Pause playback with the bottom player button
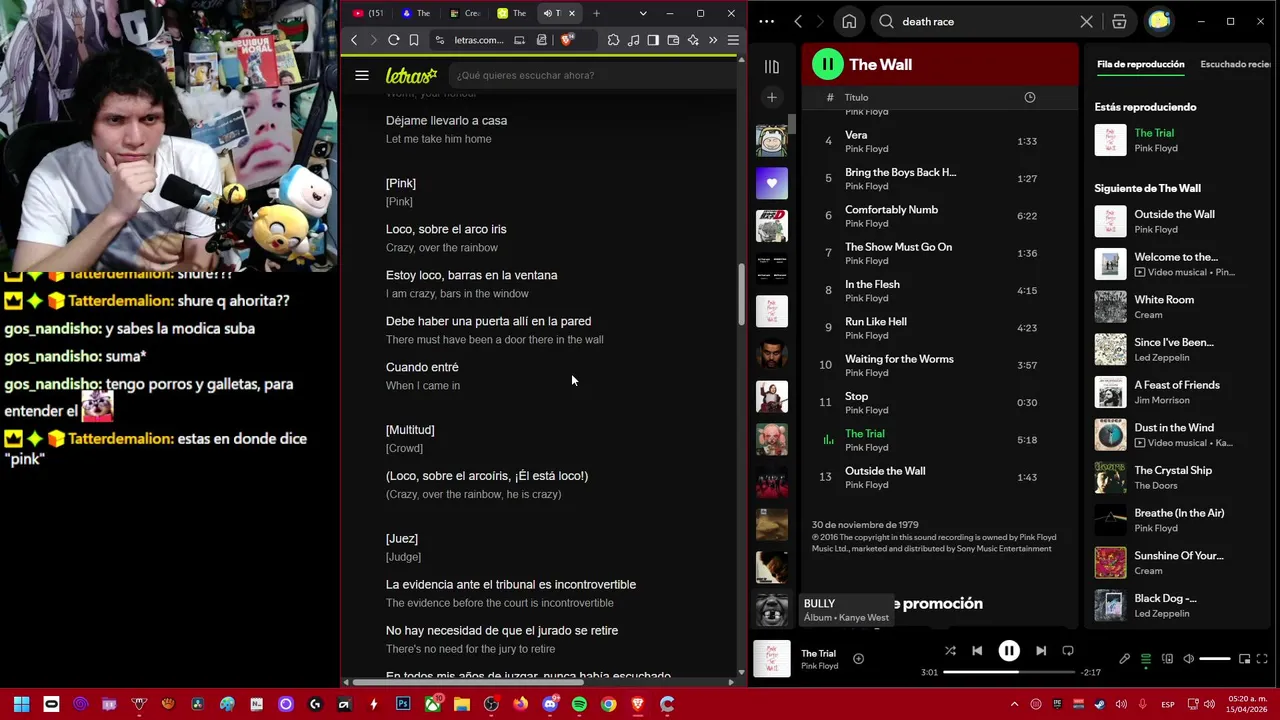Screen dimensions: 1280x720 [x=1009, y=651]
